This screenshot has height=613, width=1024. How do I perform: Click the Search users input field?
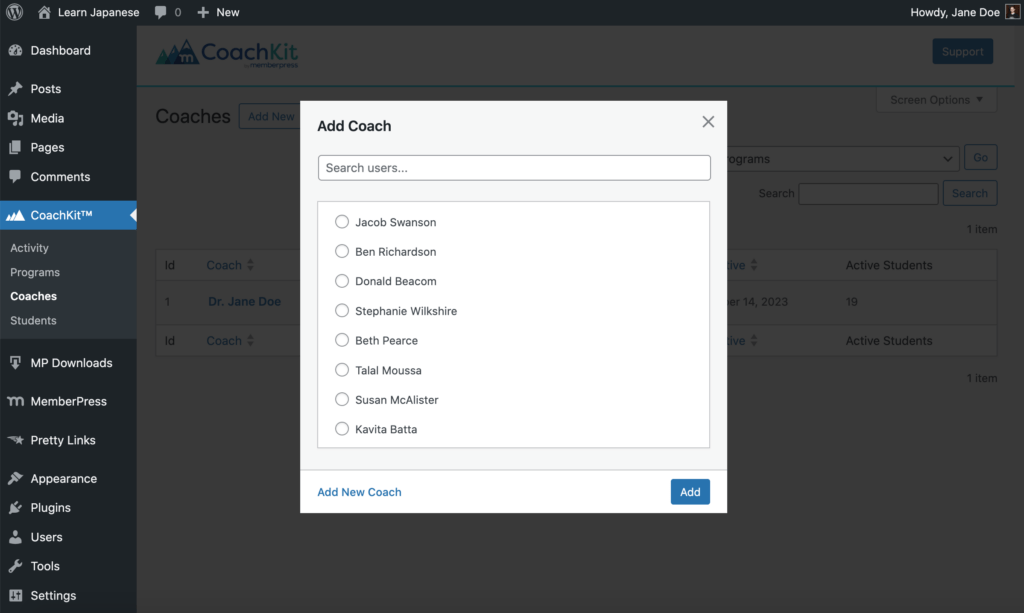[514, 168]
